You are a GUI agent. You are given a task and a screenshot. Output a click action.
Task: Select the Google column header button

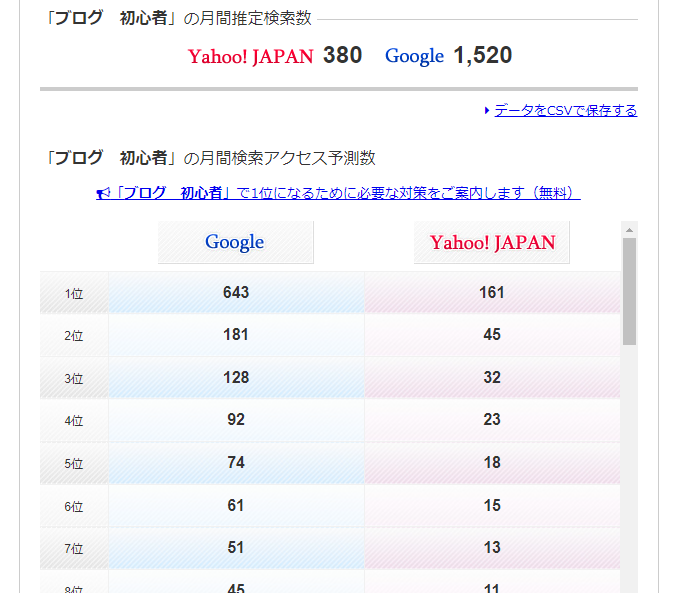click(x=236, y=242)
